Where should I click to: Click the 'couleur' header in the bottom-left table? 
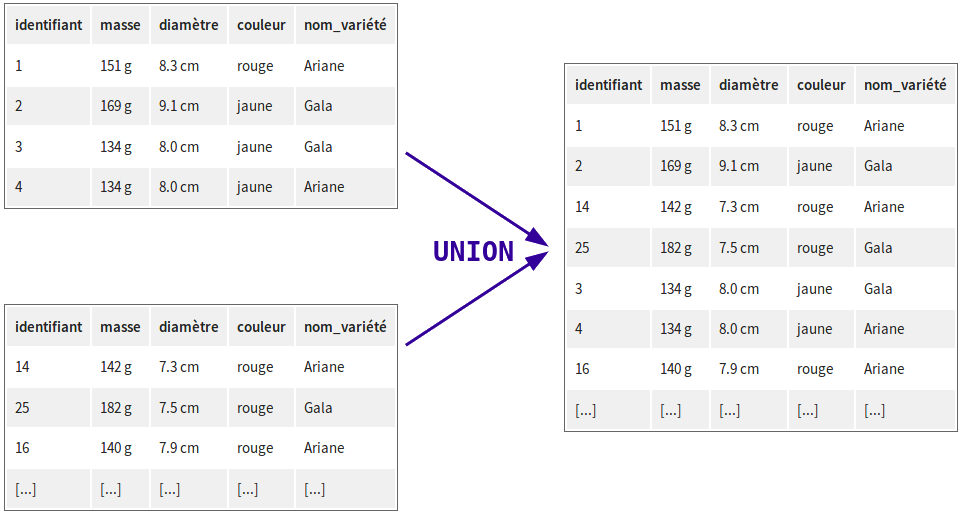[x=261, y=327]
